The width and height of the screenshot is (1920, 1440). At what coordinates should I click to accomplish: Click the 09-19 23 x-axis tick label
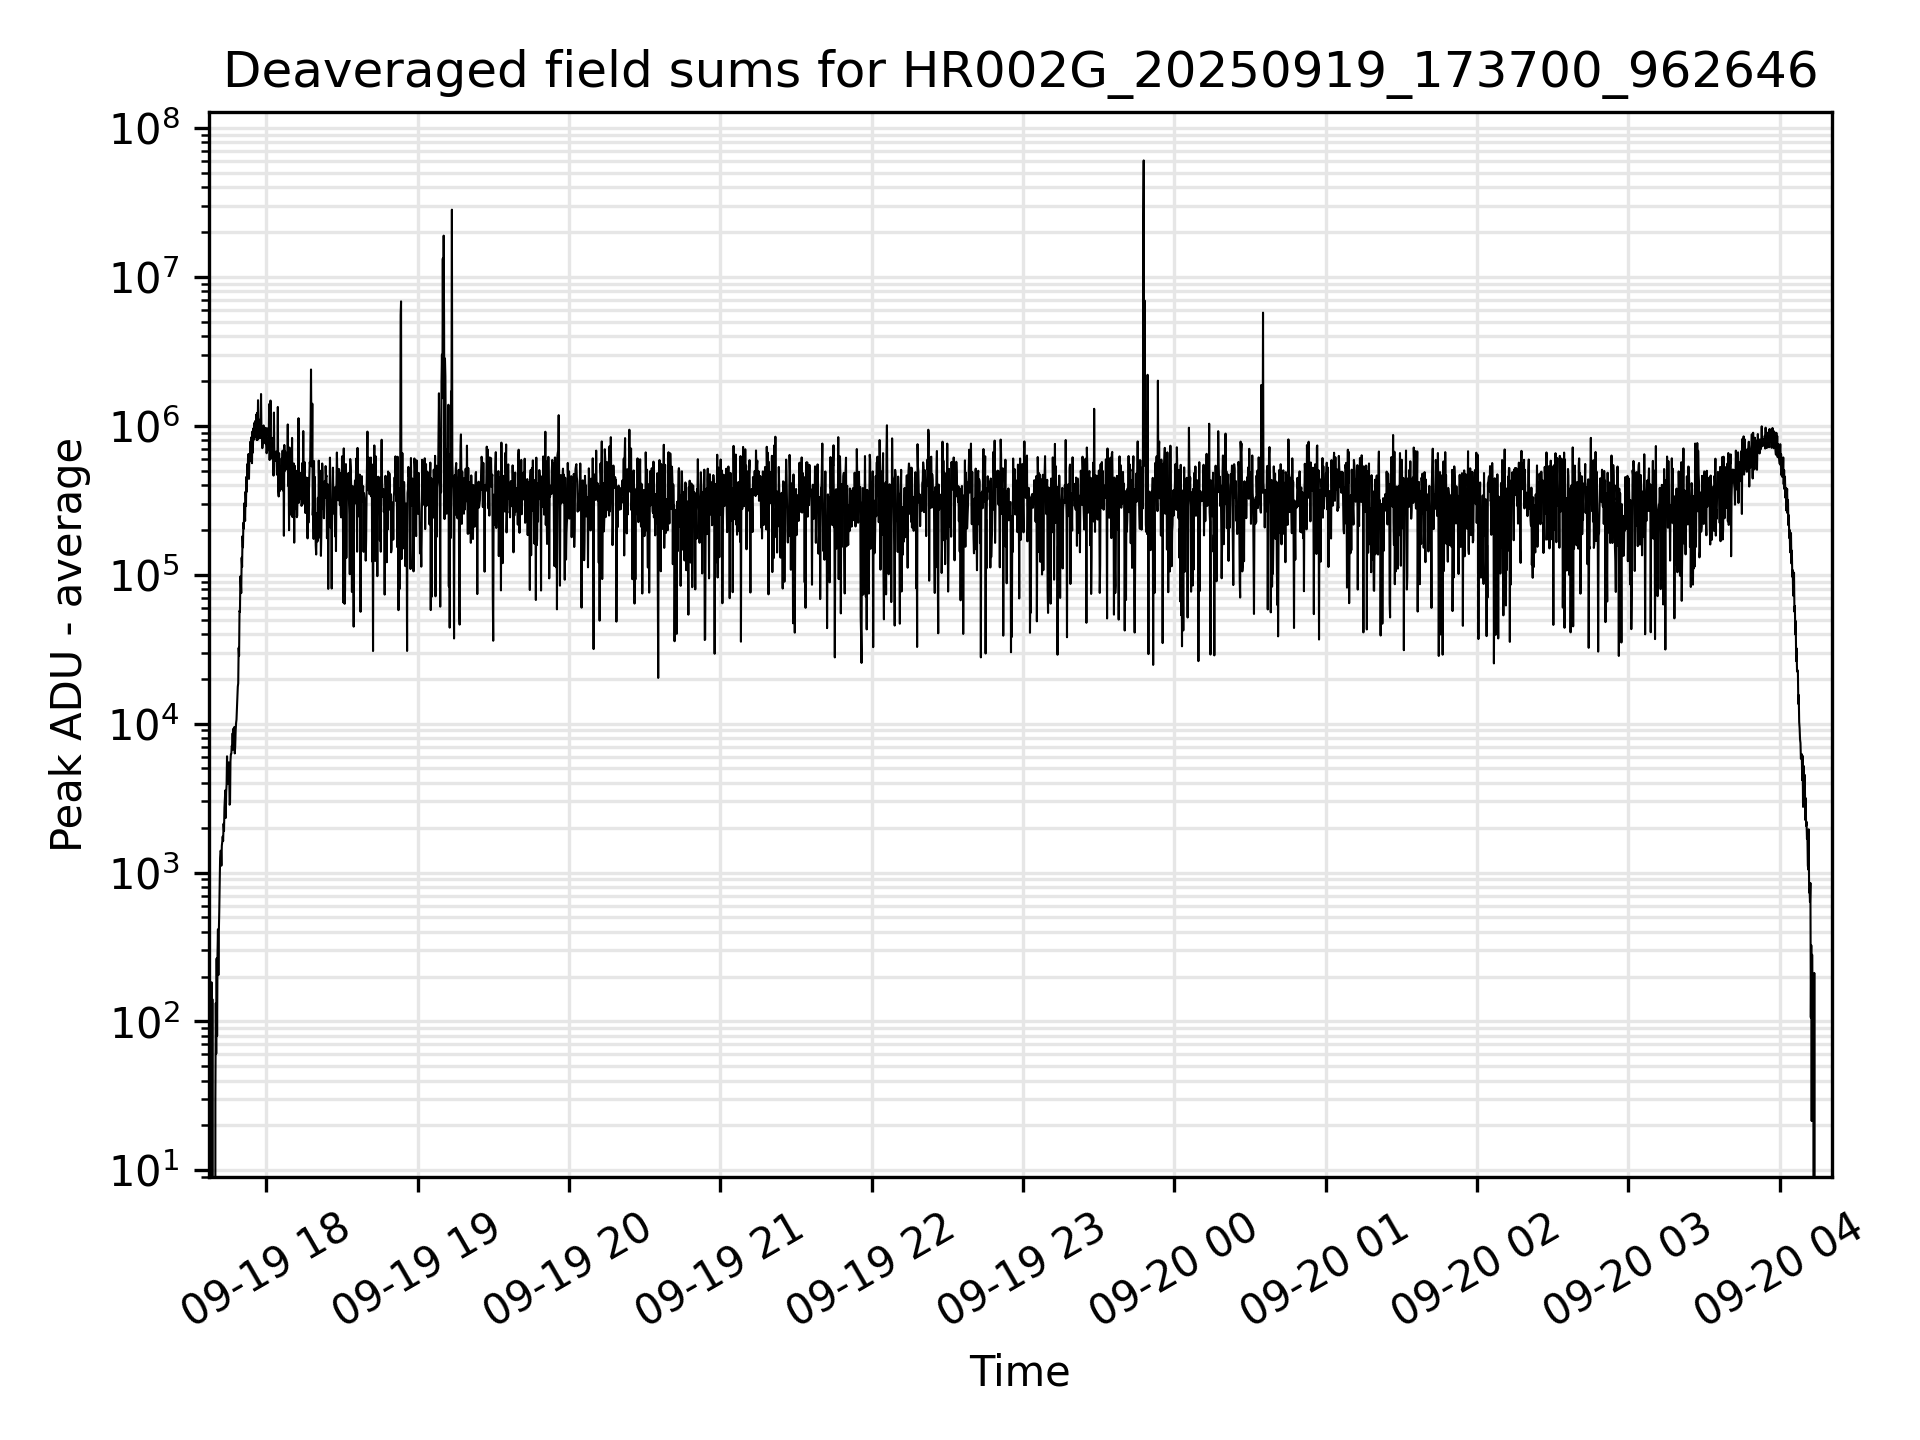click(1021, 1270)
